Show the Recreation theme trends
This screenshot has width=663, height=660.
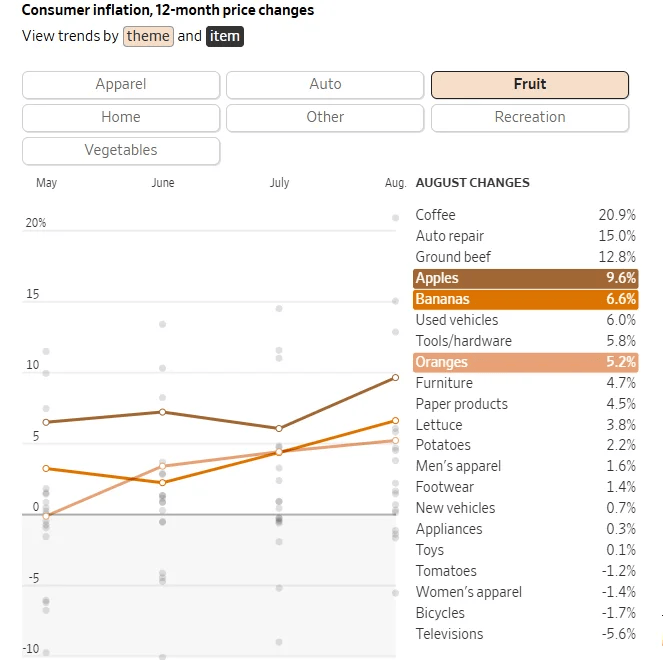(529, 118)
